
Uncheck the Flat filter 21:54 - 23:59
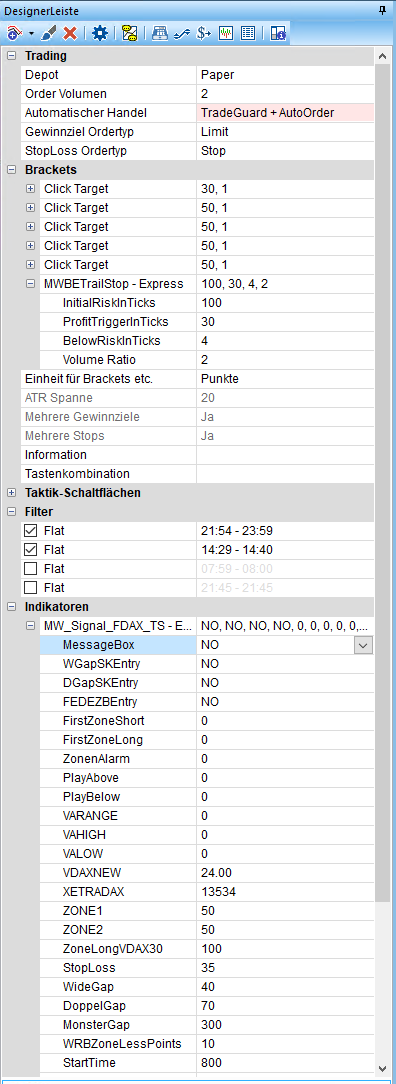(30, 531)
